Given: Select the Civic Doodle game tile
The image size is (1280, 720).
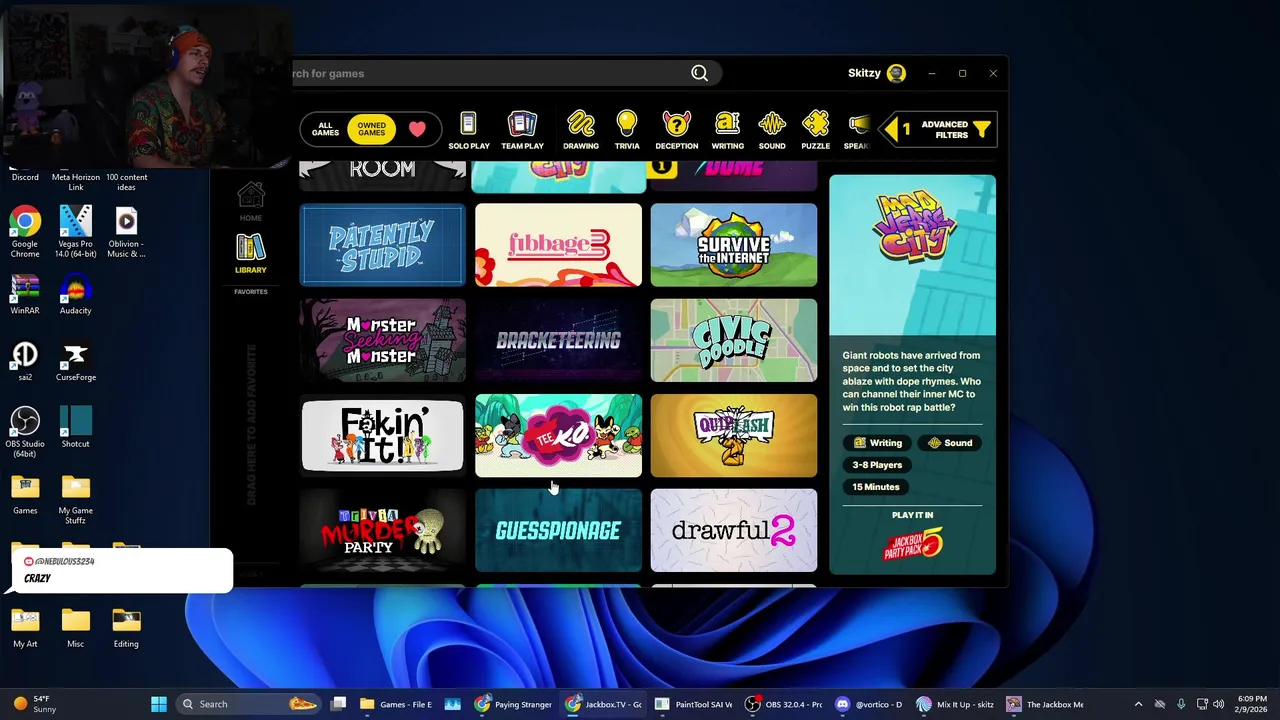Looking at the screenshot, I should pos(733,340).
